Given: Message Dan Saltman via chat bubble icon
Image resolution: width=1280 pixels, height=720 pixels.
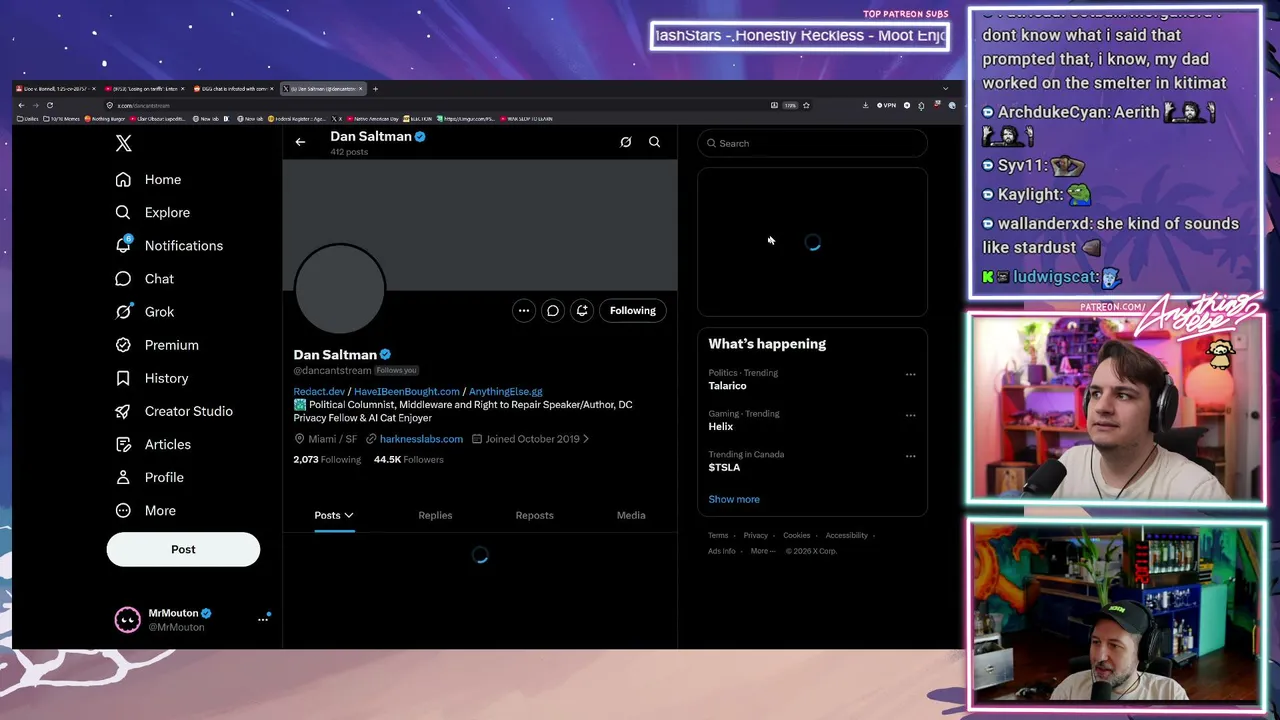Looking at the screenshot, I should pos(553,311).
